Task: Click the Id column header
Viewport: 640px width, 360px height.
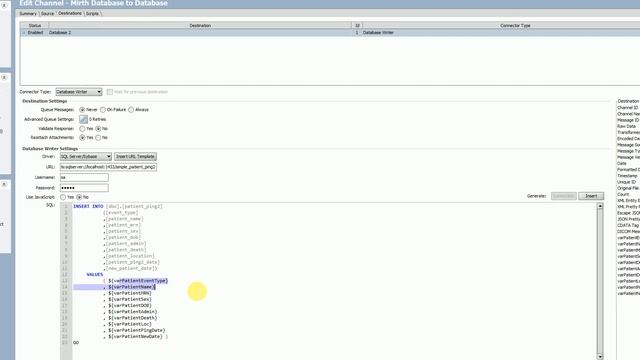Action: (357, 25)
